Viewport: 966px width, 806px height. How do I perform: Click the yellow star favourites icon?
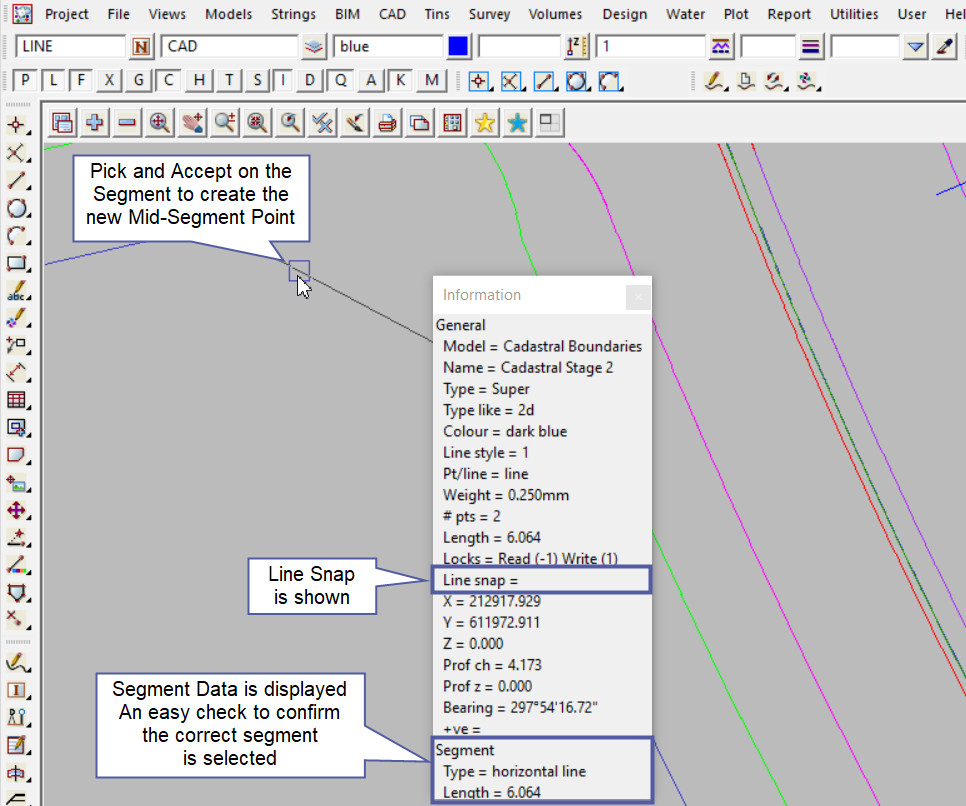coord(485,122)
